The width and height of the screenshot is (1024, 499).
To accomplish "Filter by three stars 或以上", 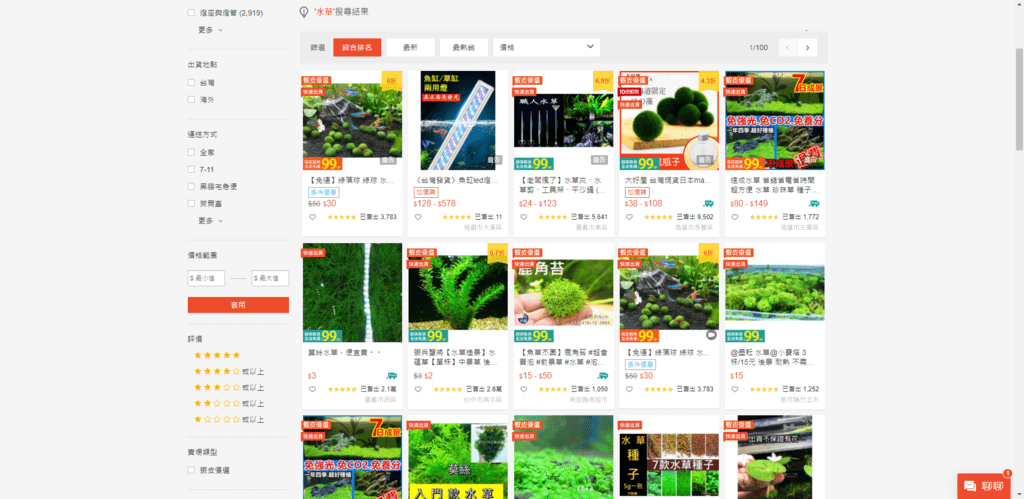I will [229, 387].
